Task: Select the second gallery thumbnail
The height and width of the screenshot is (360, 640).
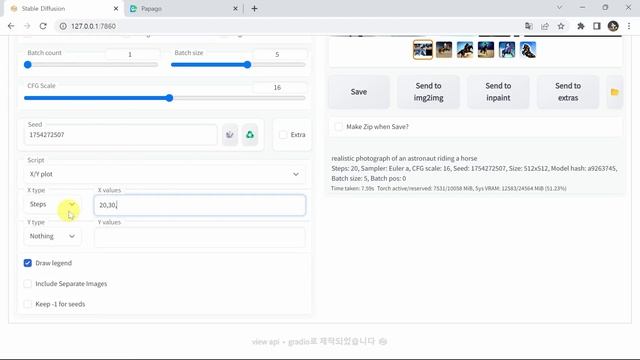Action: tap(444, 50)
